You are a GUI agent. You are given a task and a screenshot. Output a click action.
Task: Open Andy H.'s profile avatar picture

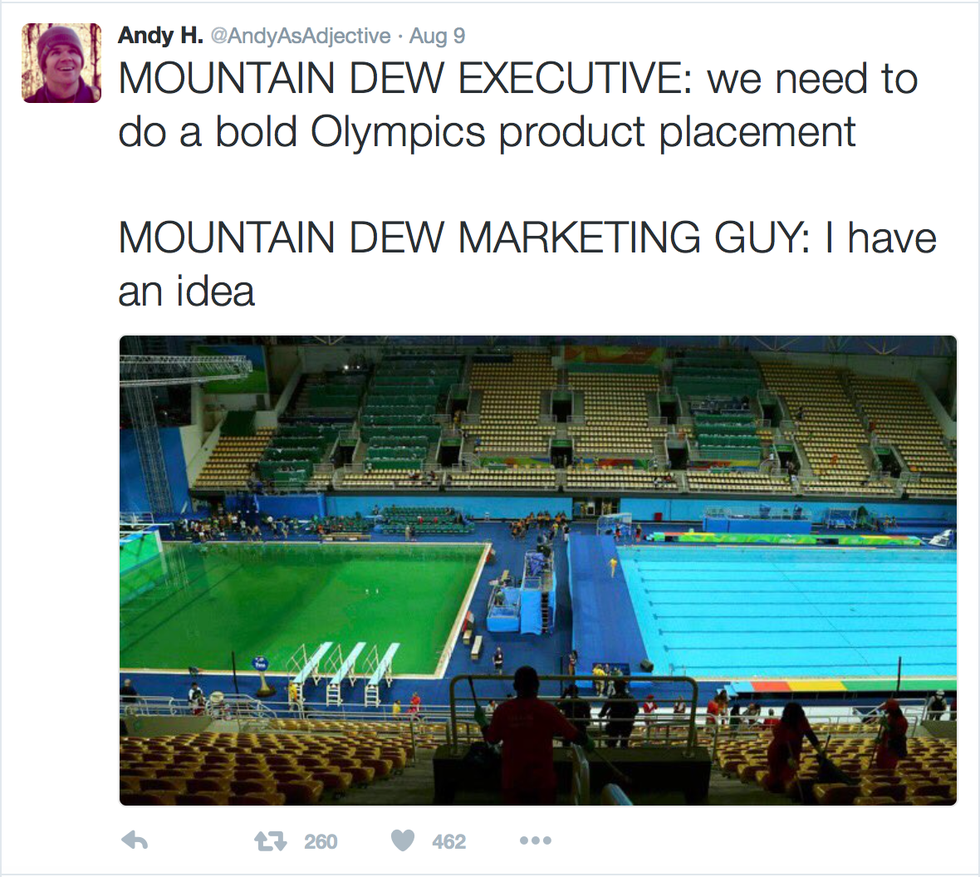(x=62, y=62)
